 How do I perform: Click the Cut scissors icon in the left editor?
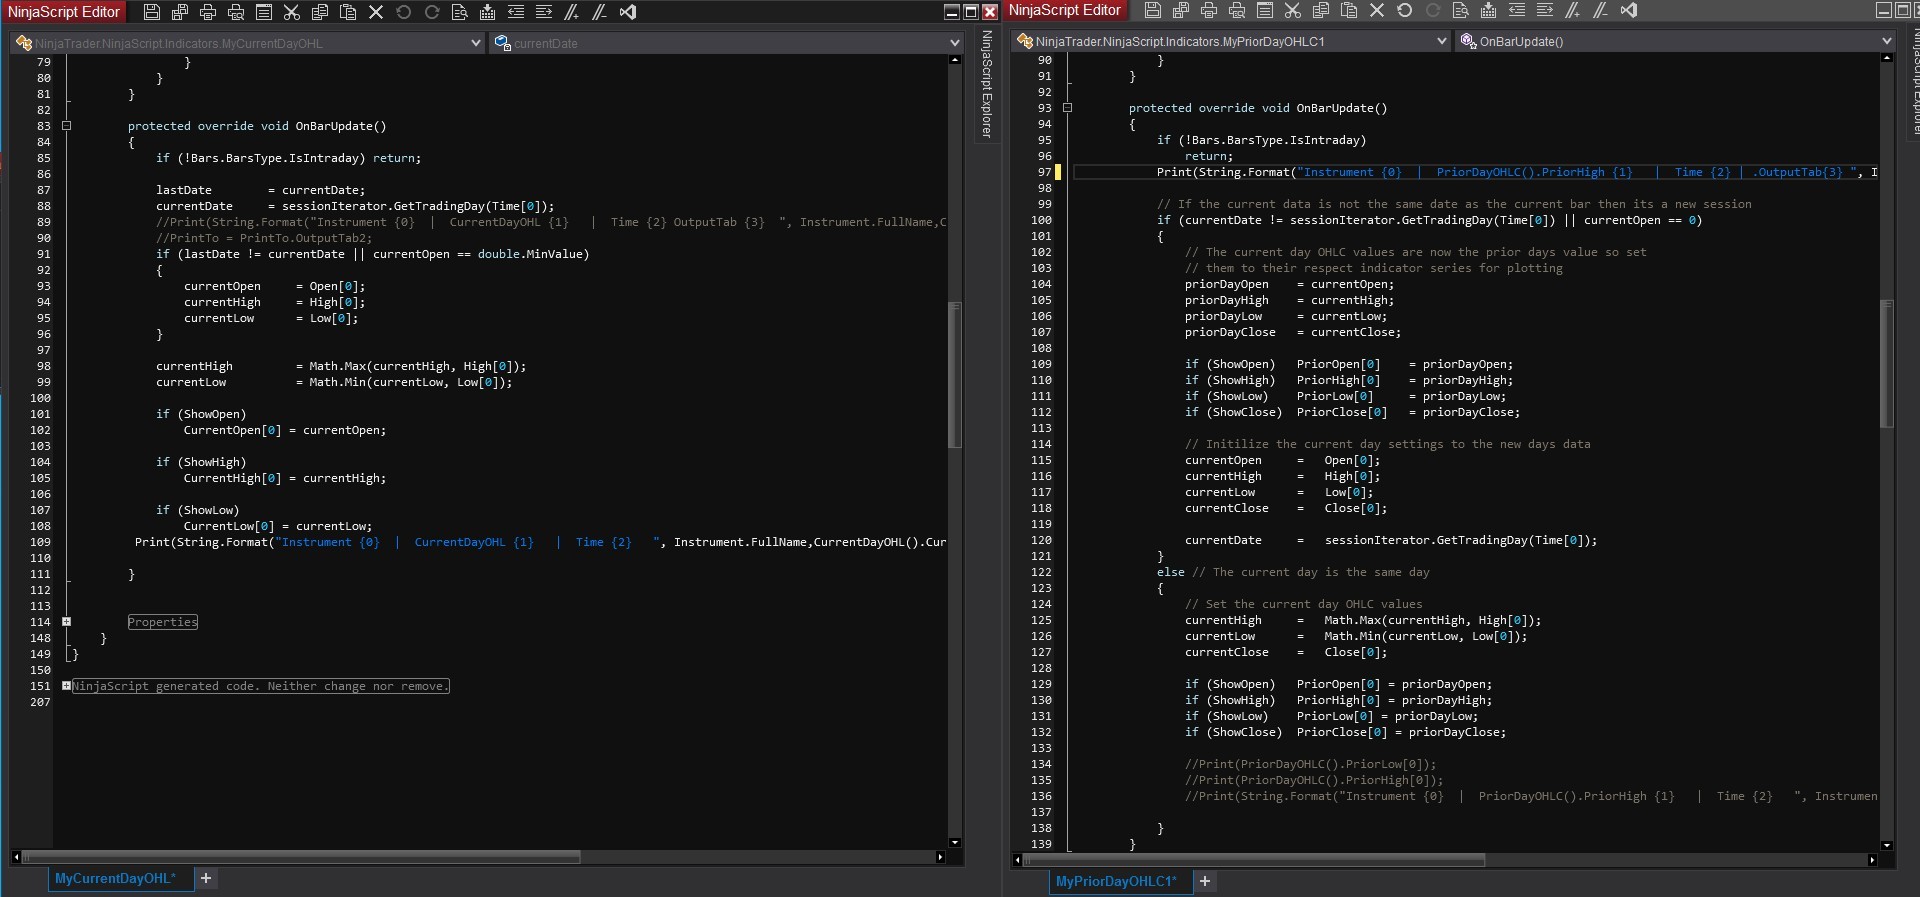click(x=292, y=12)
